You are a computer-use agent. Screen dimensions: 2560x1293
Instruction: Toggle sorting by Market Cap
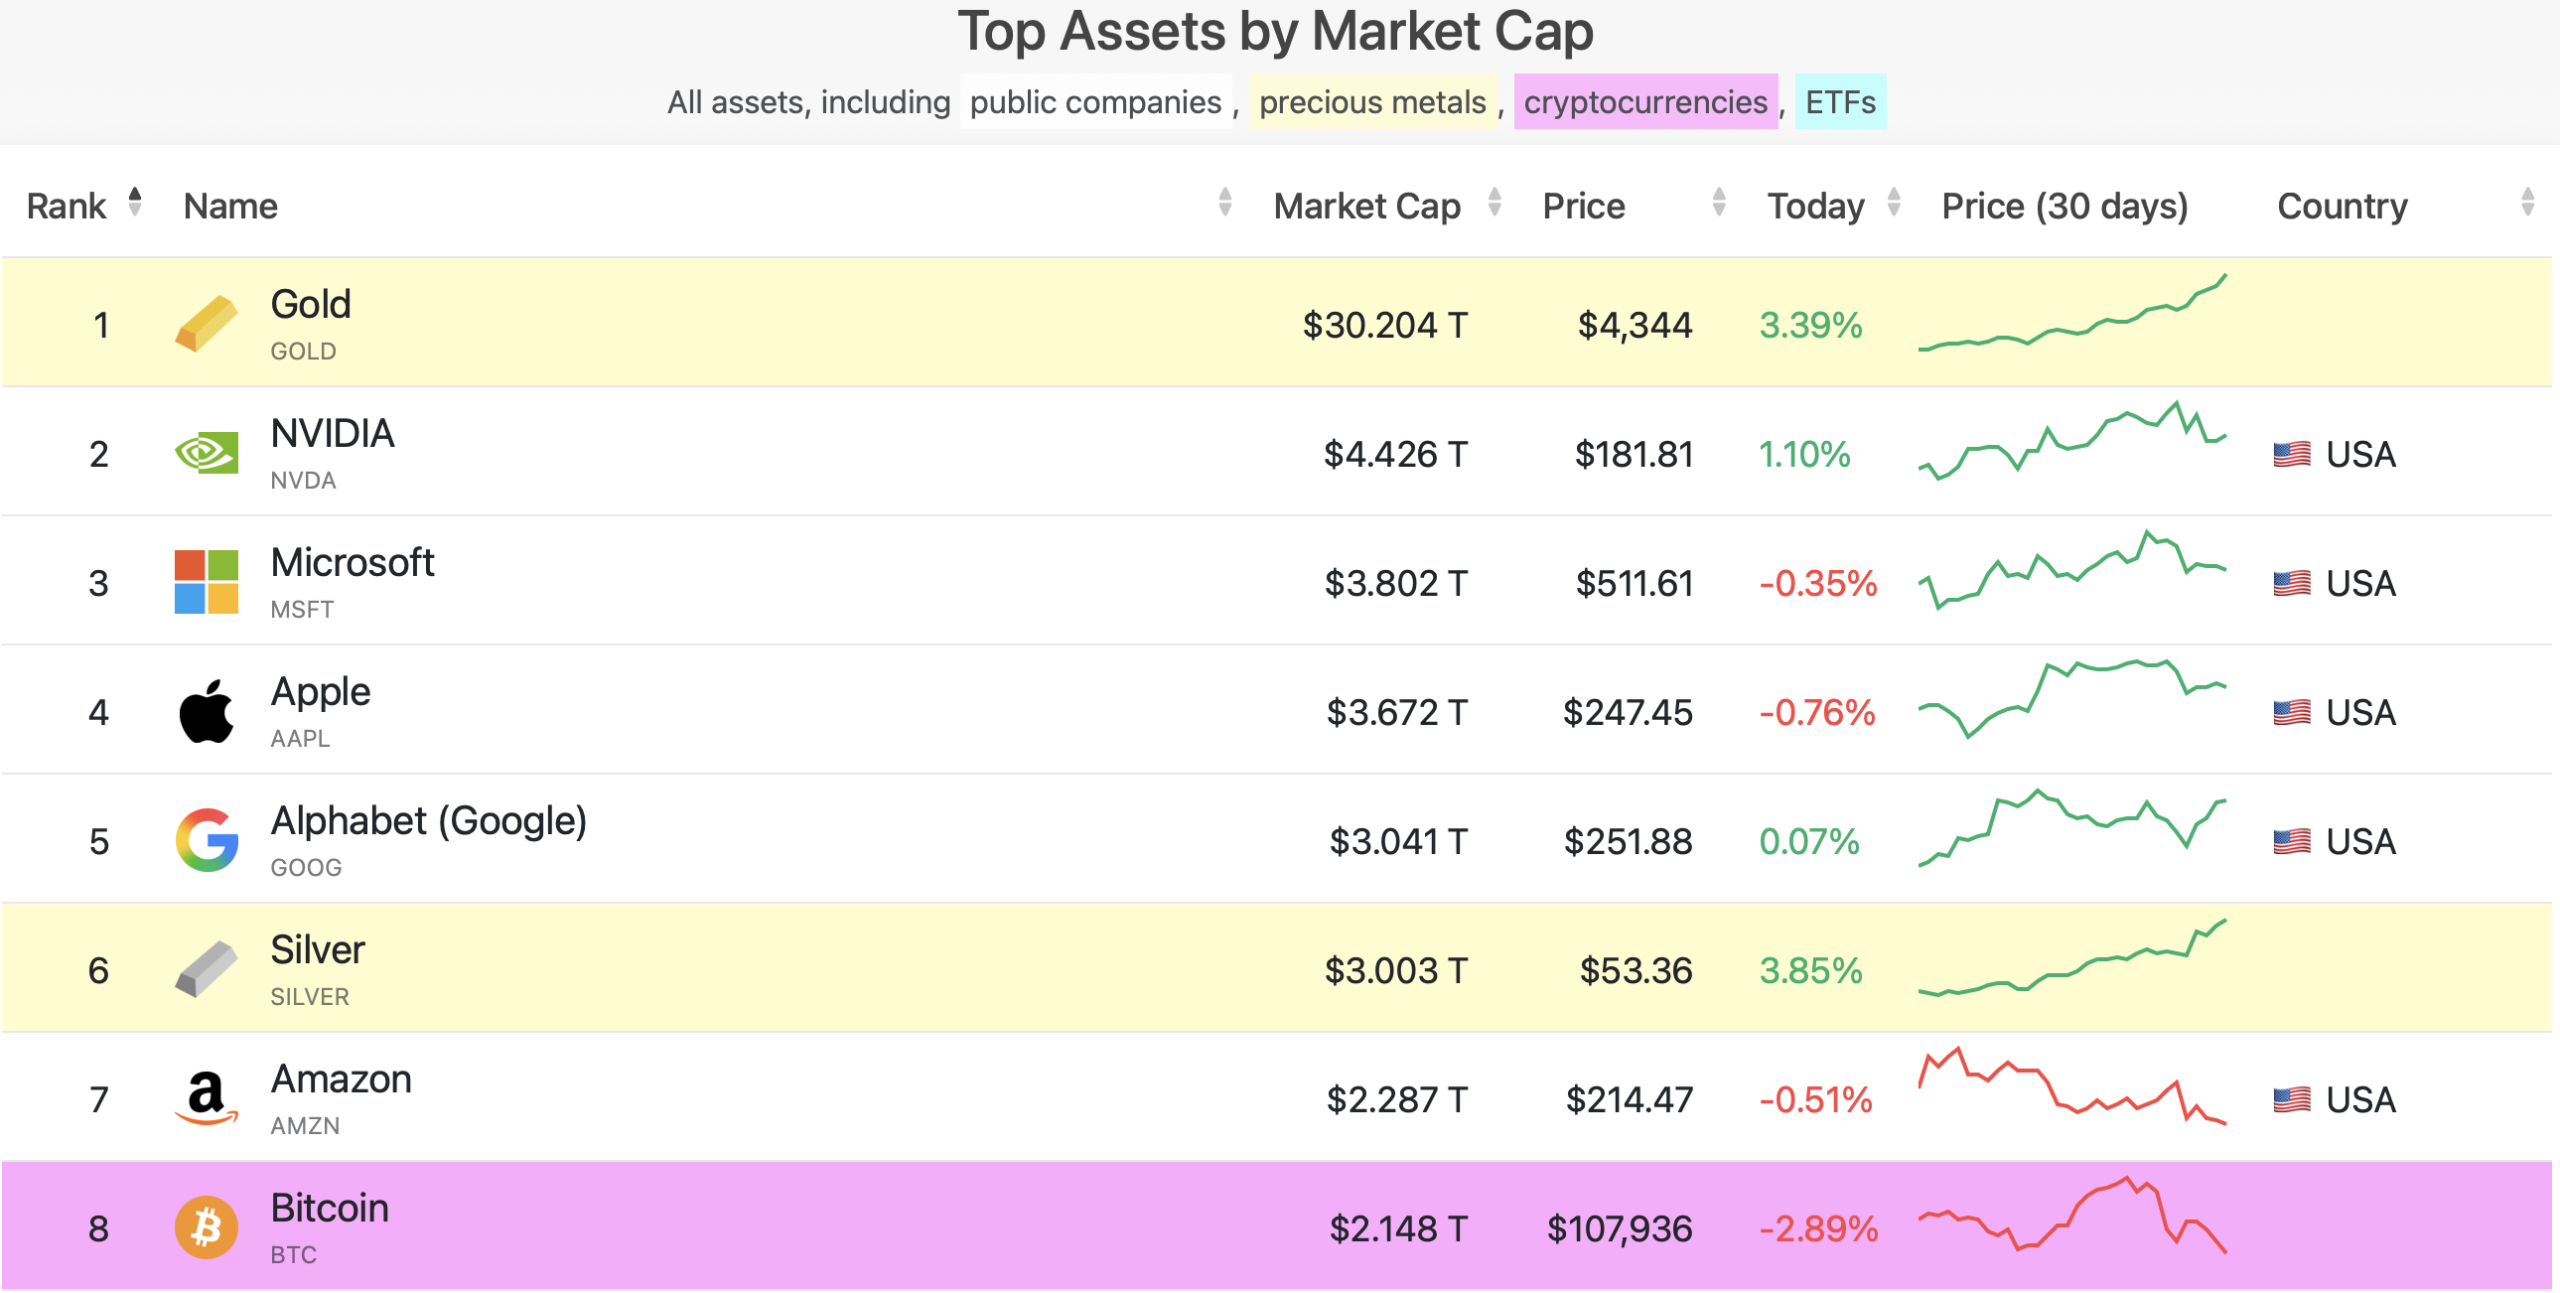(1494, 203)
